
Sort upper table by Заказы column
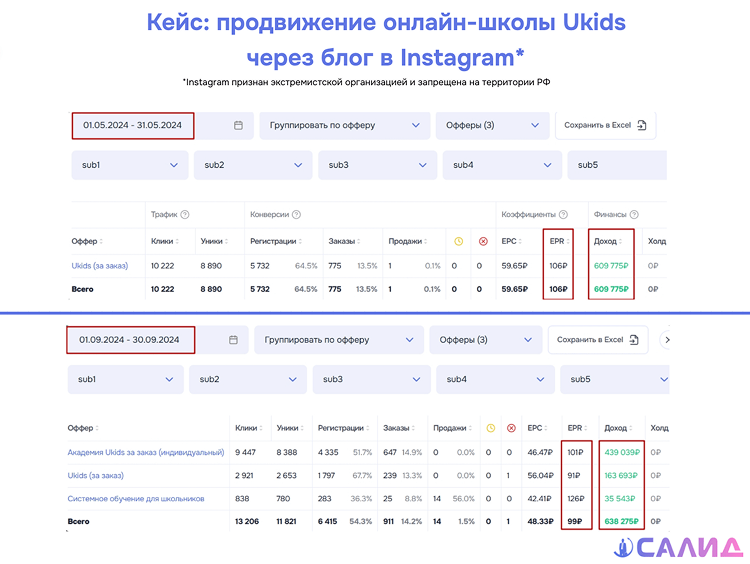tap(344, 241)
